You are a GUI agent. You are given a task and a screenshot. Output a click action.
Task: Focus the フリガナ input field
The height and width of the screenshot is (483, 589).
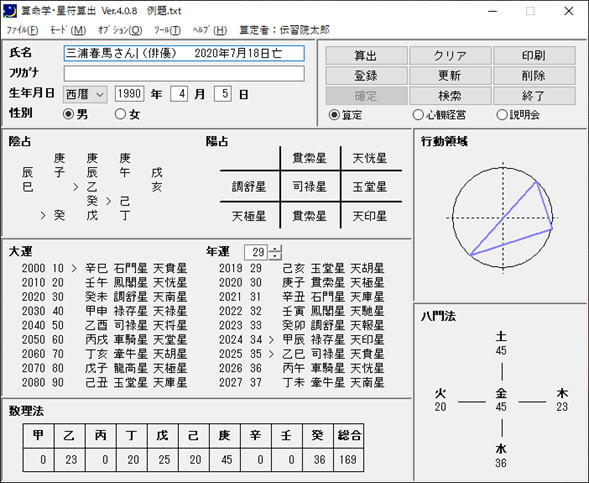click(x=184, y=74)
